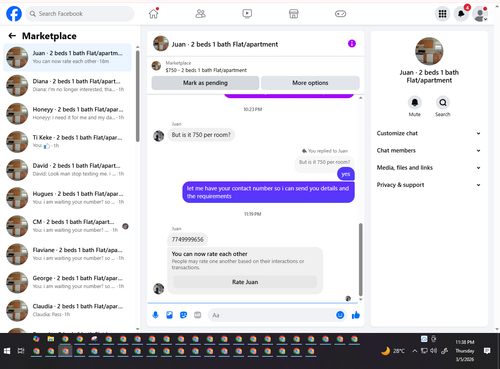Viewport: 500px width, 369px height.
Task: Open the $750 - 2 beds listing link
Action: [x=206, y=70]
